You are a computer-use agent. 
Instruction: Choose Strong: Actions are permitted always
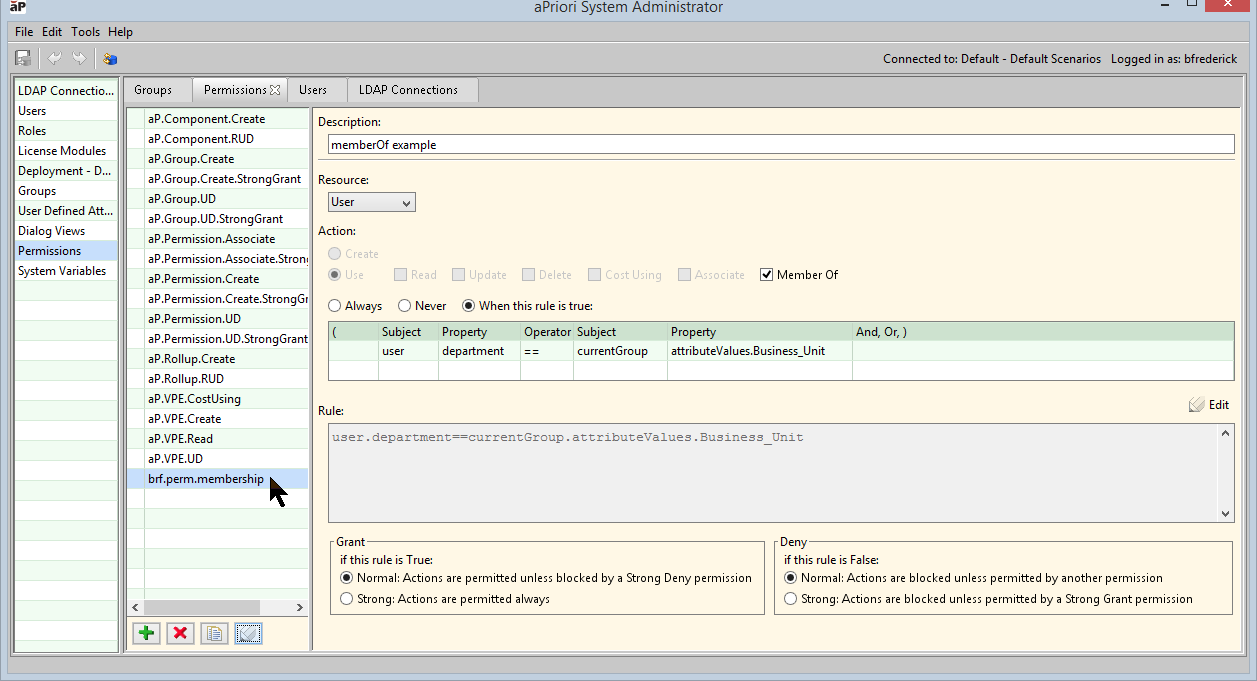(x=347, y=599)
